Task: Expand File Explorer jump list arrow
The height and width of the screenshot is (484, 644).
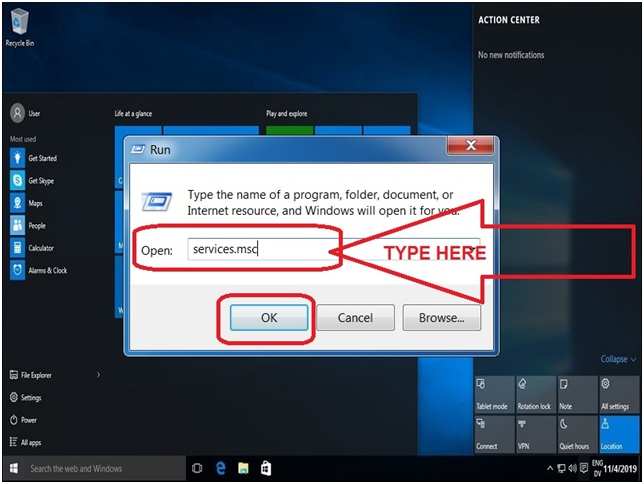Action: coord(98,374)
